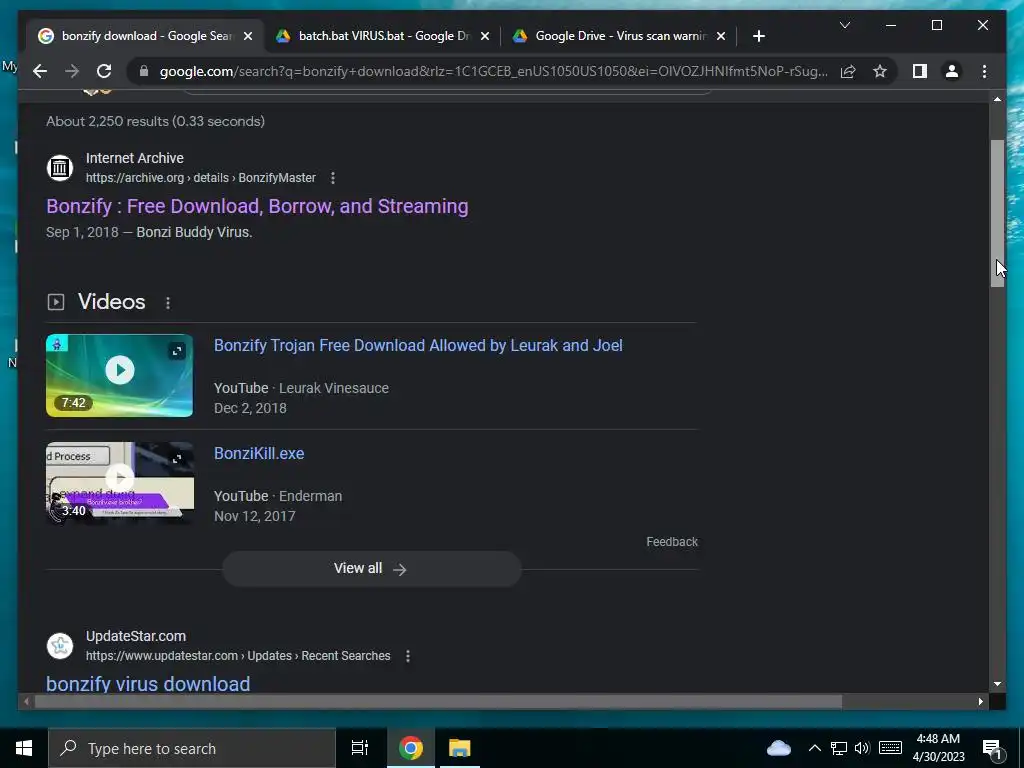Open more options for UpdateStar result
Image resolution: width=1024 pixels, height=768 pixels.
coord(408,656)
